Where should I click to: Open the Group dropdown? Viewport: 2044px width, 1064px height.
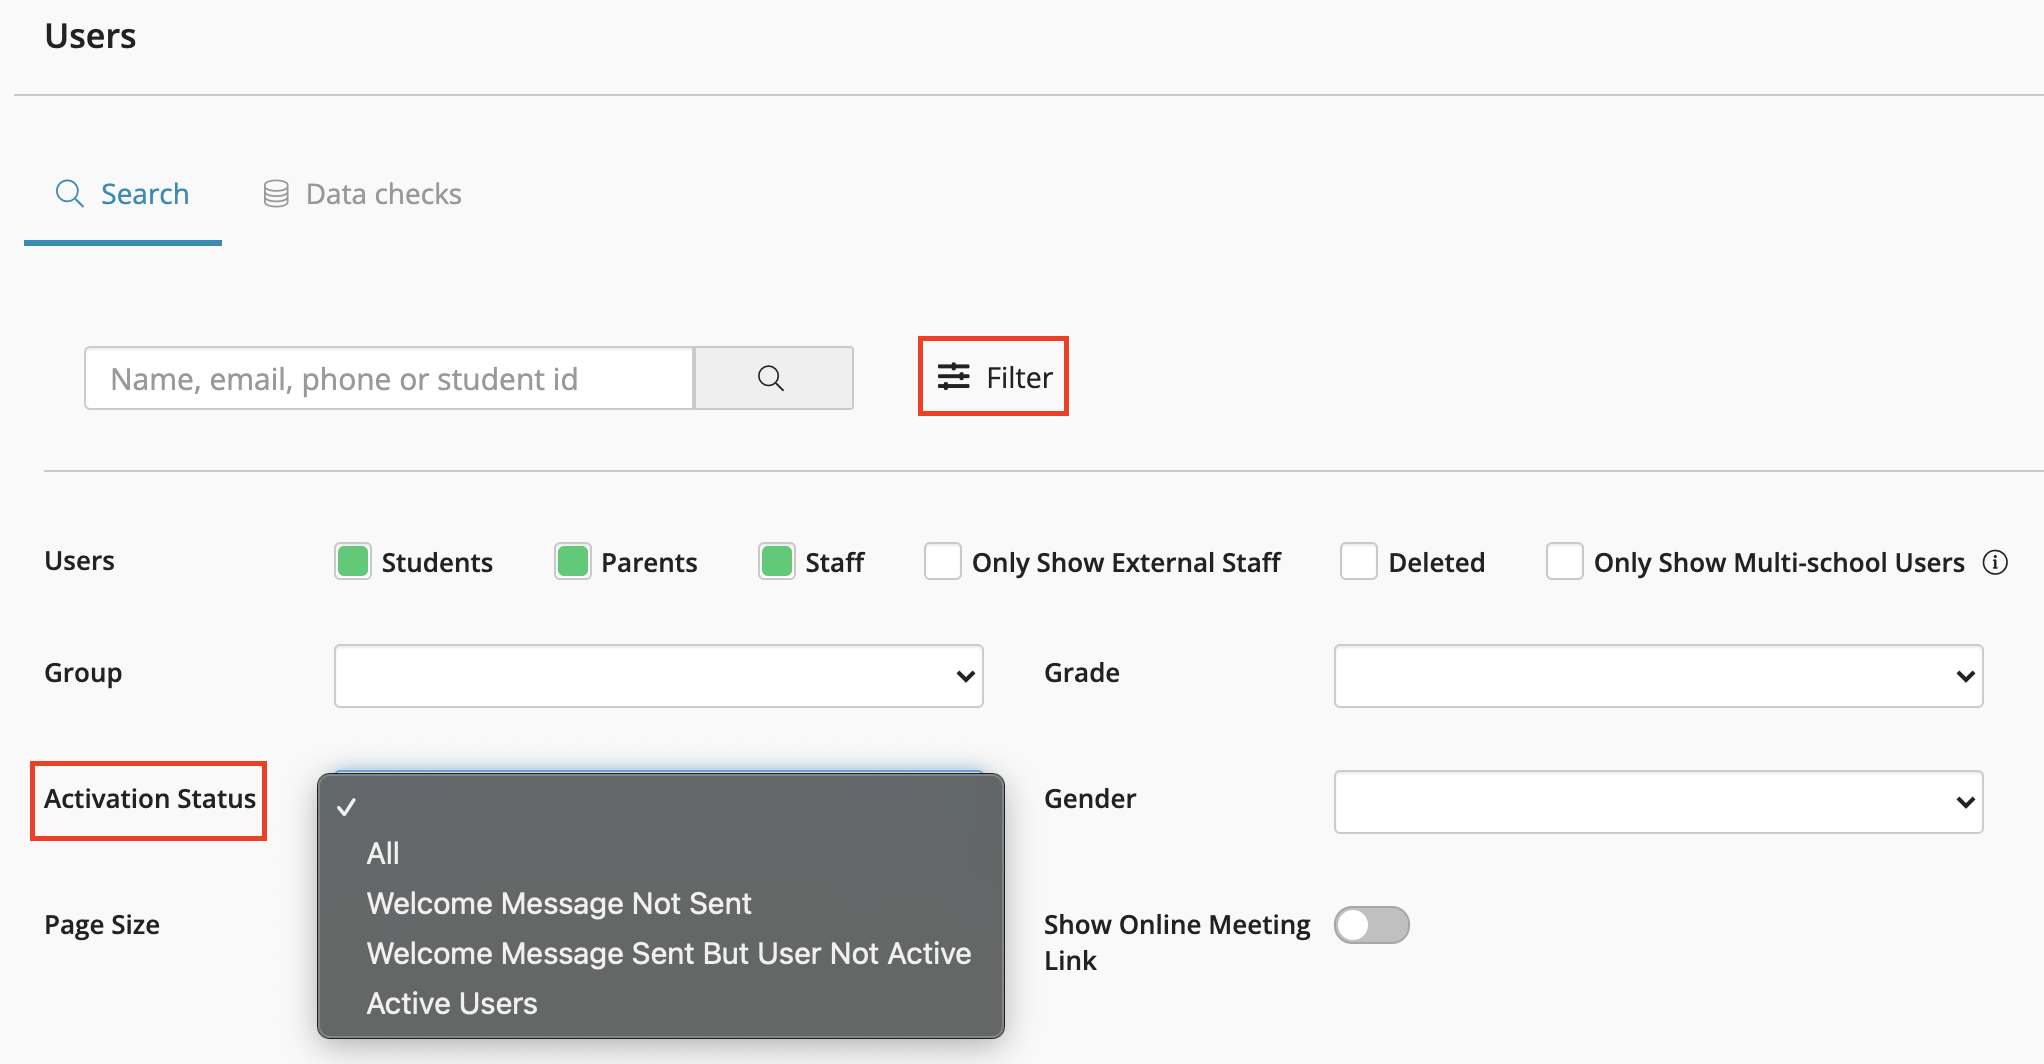pos(659,676)
